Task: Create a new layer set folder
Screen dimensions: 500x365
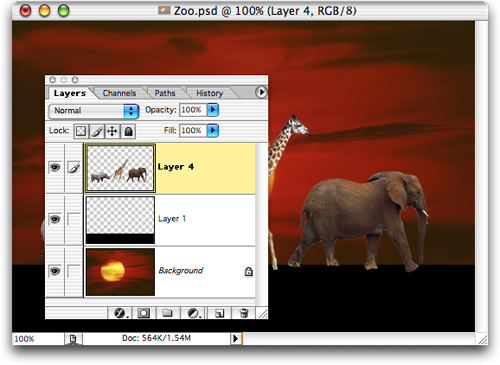Action: pos(167,313)
